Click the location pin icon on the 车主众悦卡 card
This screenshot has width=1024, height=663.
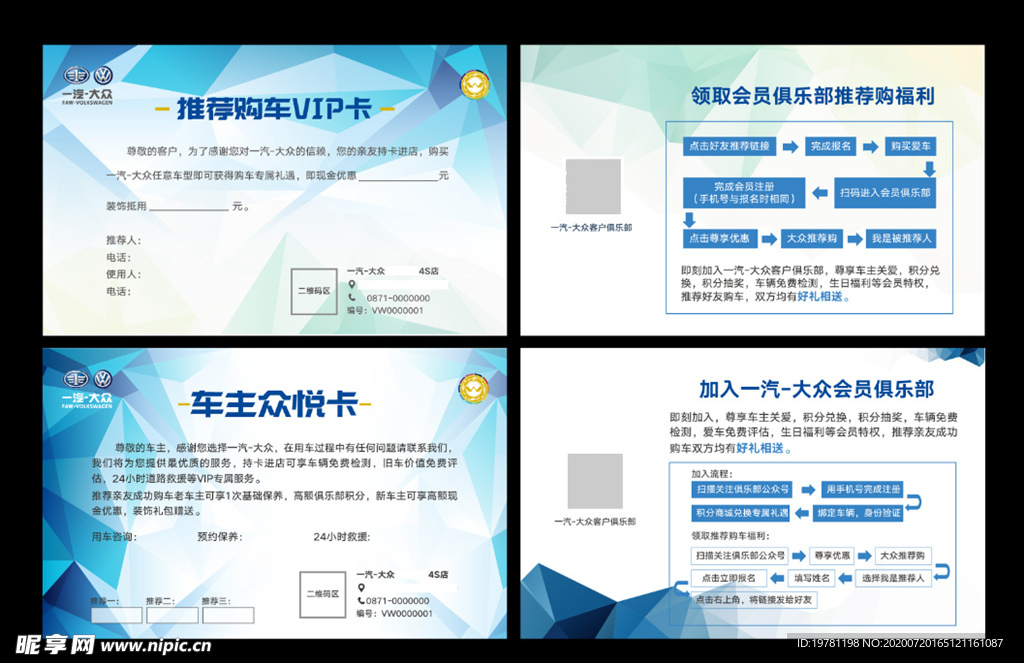click(x=361, y=588)
